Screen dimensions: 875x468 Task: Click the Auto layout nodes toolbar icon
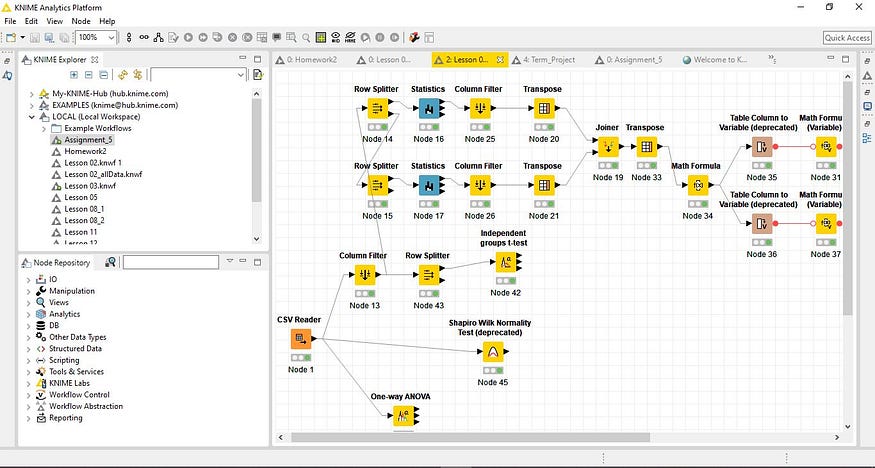(159, 37)
